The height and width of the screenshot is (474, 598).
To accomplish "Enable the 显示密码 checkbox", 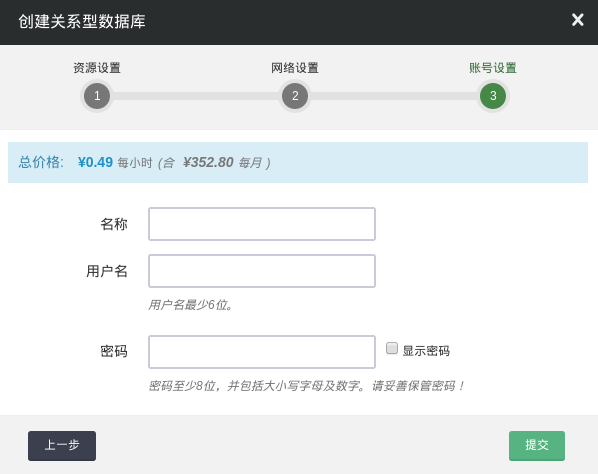I will [x=392, y=348].
